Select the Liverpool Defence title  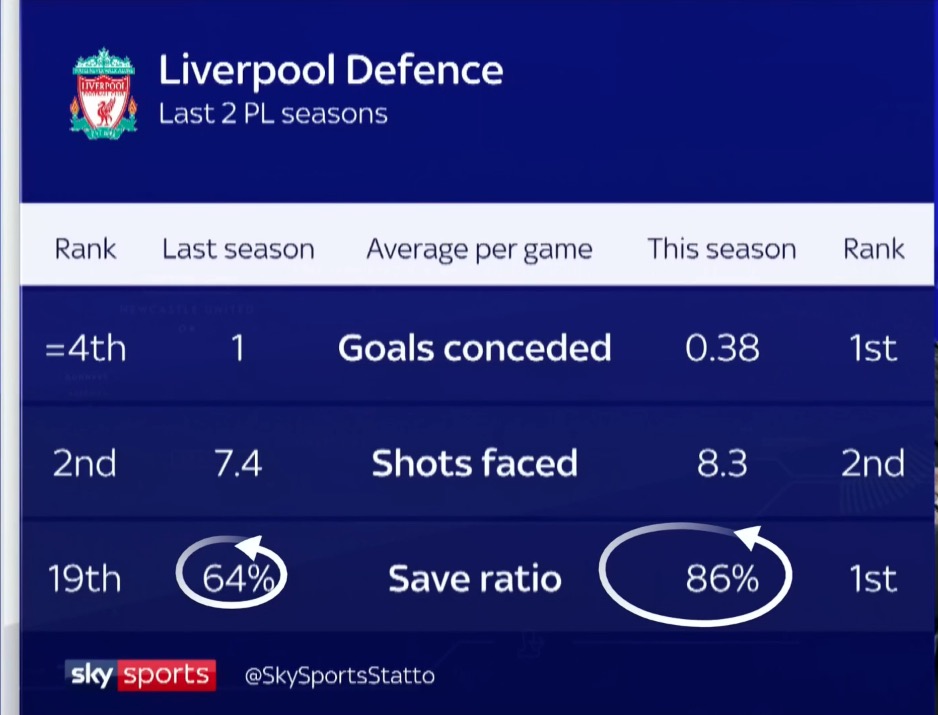pyautogui.click(x=331, y=71)
